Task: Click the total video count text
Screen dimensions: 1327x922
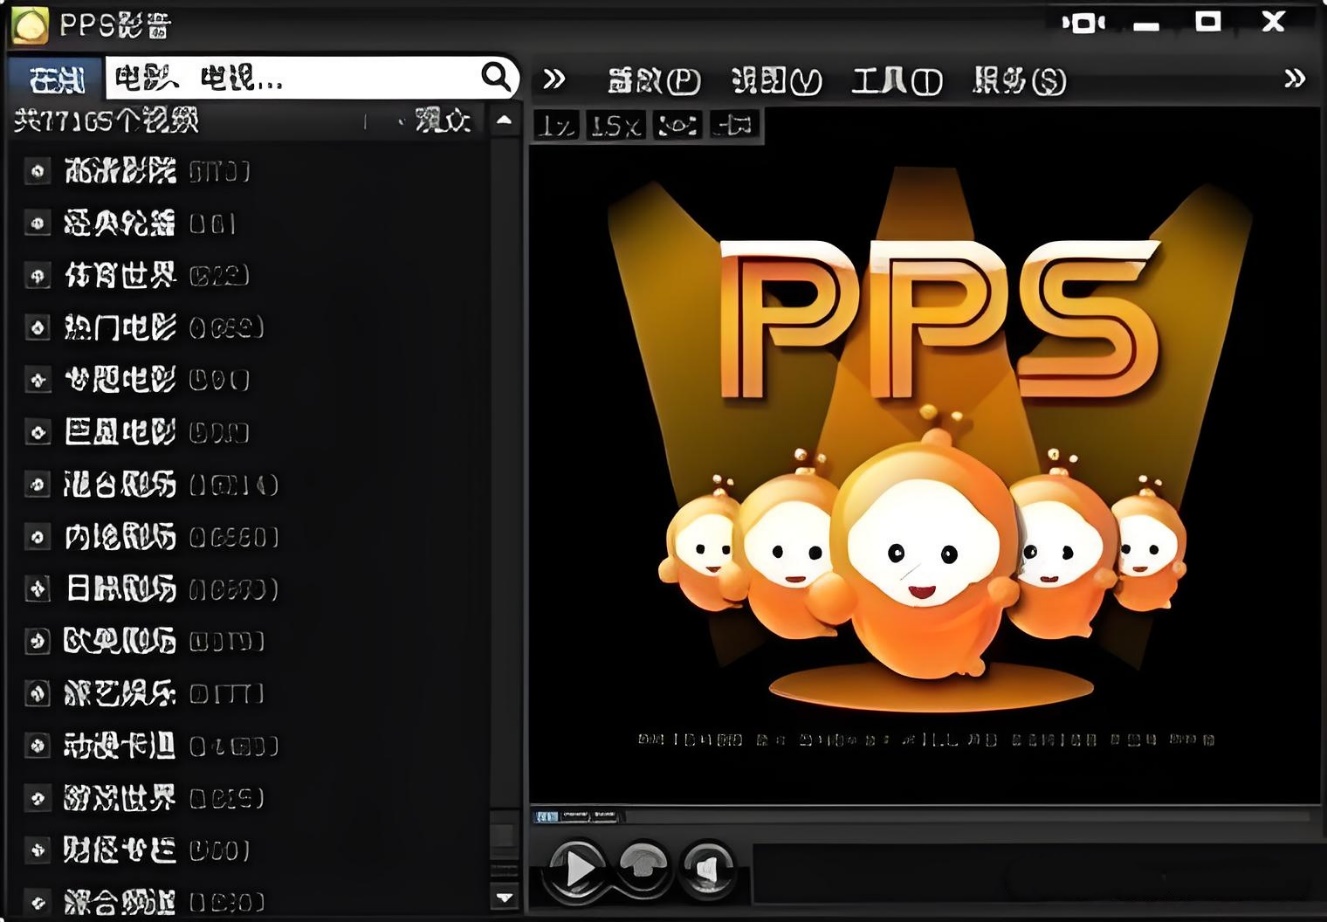Action: [x=106, y=121]
